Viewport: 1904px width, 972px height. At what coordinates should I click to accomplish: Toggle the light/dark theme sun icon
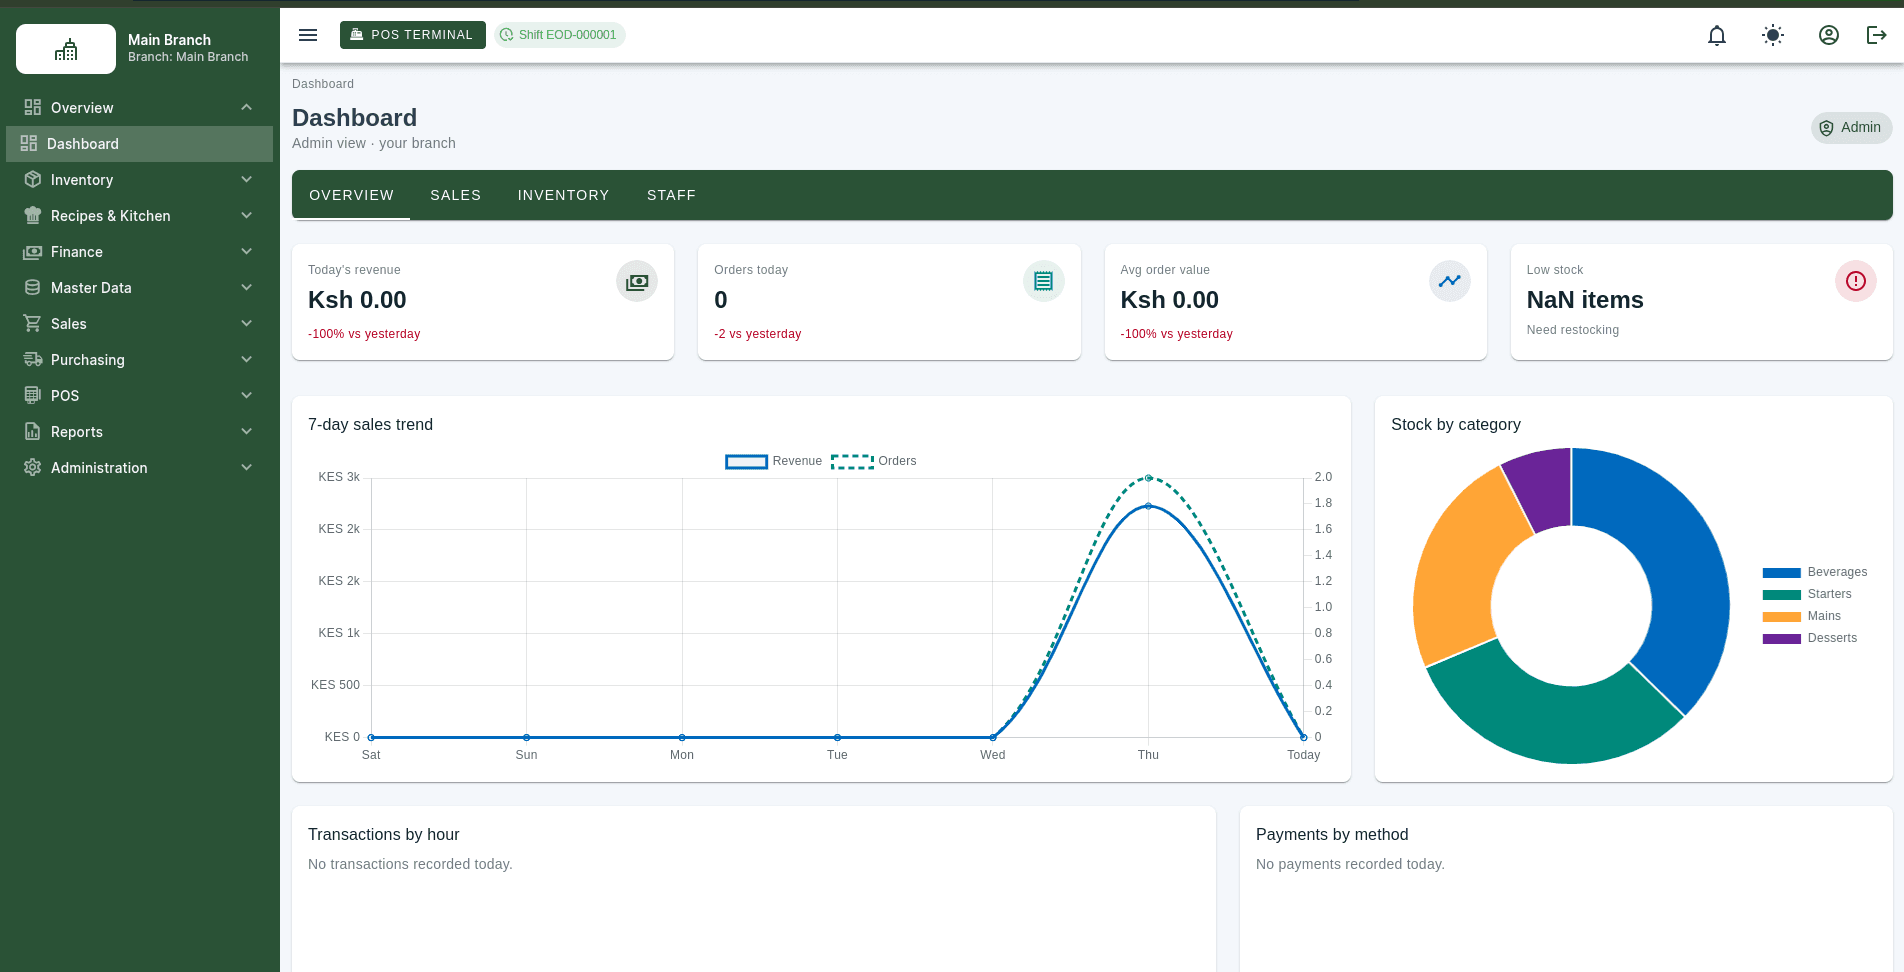coord(1773,35)
